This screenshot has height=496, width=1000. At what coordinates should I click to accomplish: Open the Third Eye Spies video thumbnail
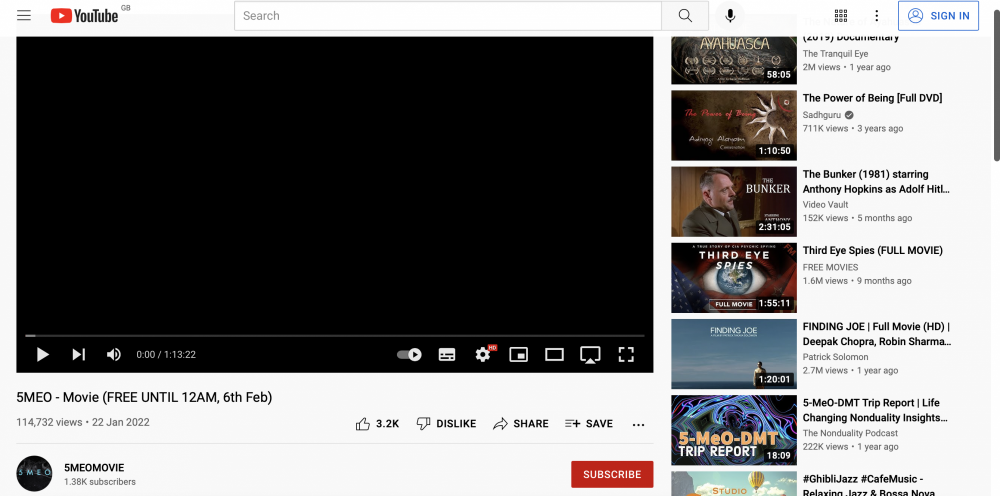tap(734, 278)
